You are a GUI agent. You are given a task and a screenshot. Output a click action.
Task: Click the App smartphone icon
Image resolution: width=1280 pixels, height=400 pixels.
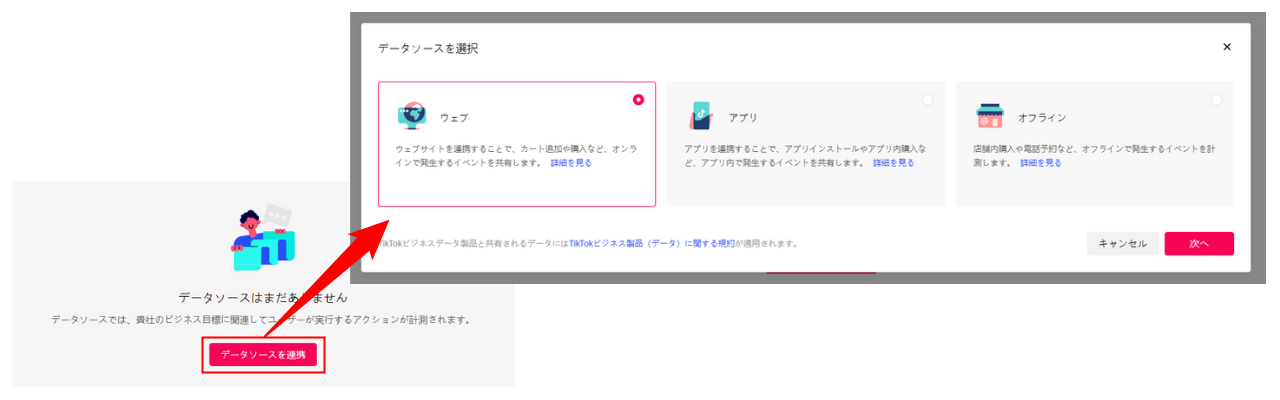(700, 116)
